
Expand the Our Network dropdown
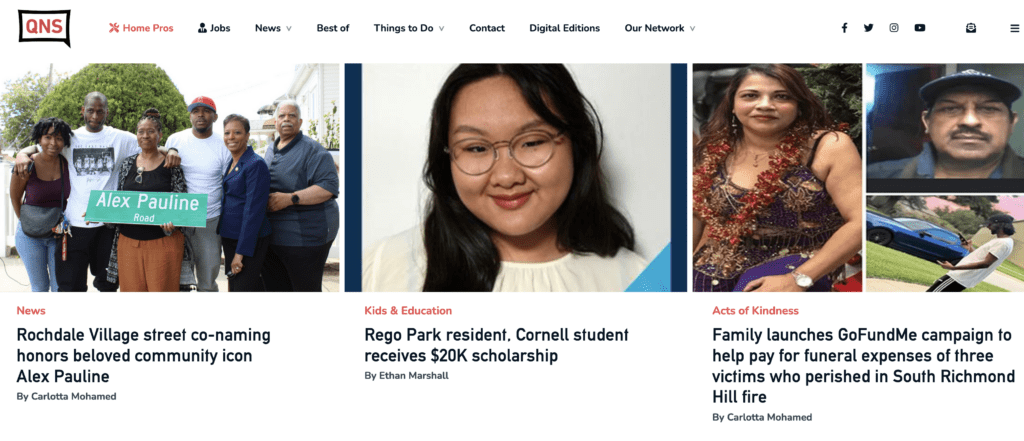click(x=659, y=28)
